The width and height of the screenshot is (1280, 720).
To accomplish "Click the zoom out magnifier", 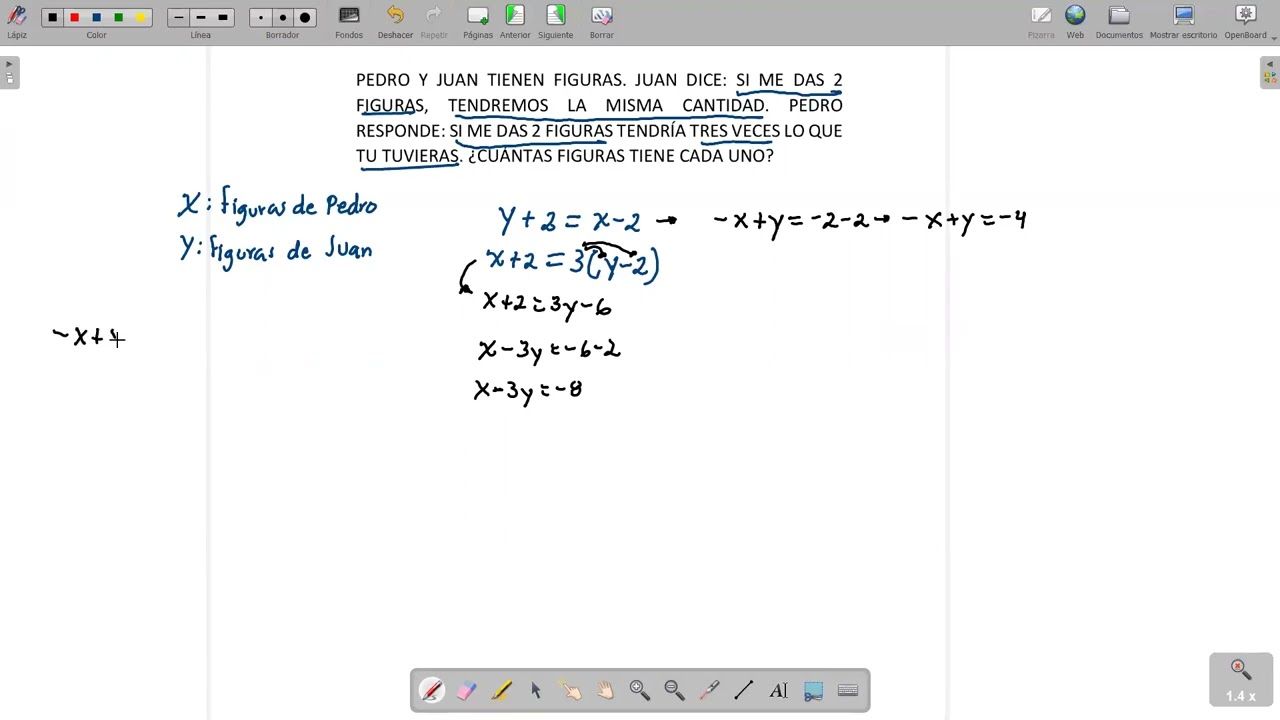I will (x=674, y=690).
